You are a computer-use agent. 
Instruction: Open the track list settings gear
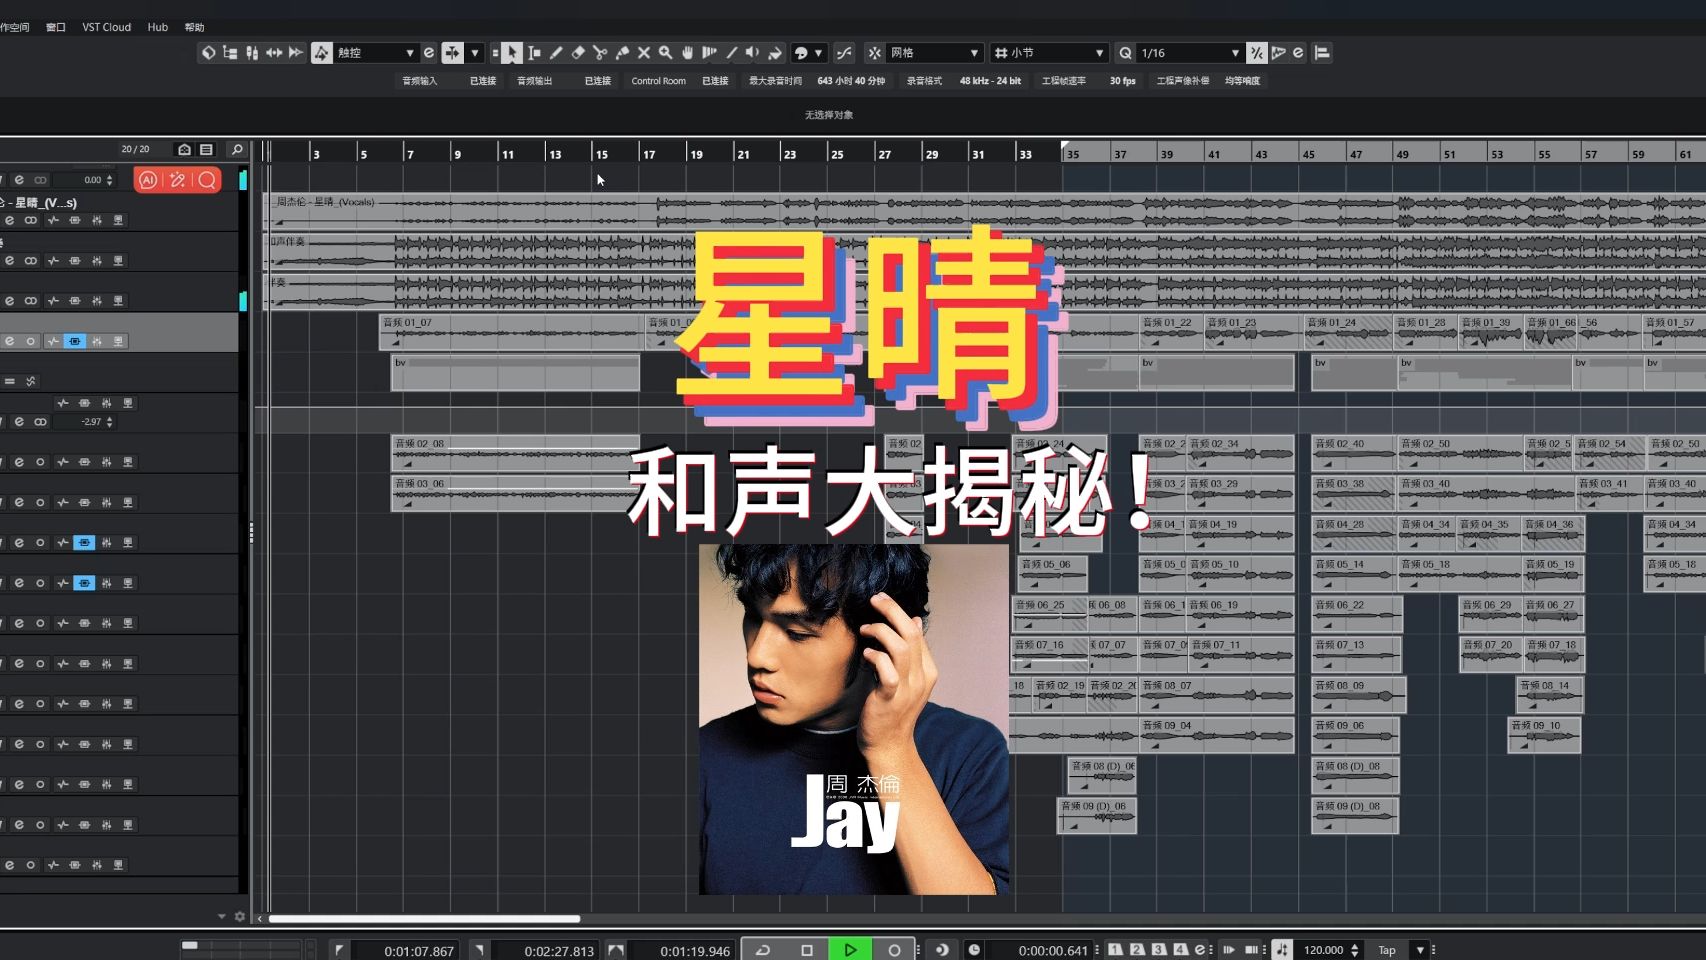[x=240, y=916]
